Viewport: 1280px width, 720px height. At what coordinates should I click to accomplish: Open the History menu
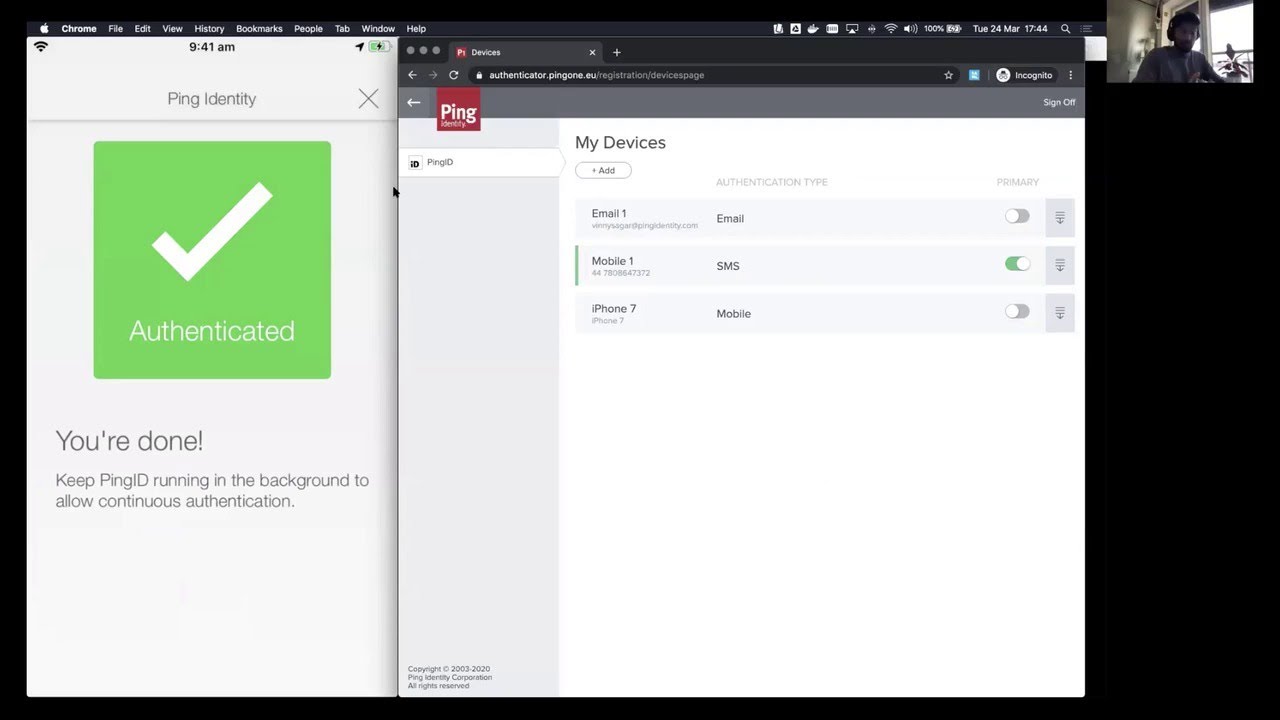click(x=209, y=29)
